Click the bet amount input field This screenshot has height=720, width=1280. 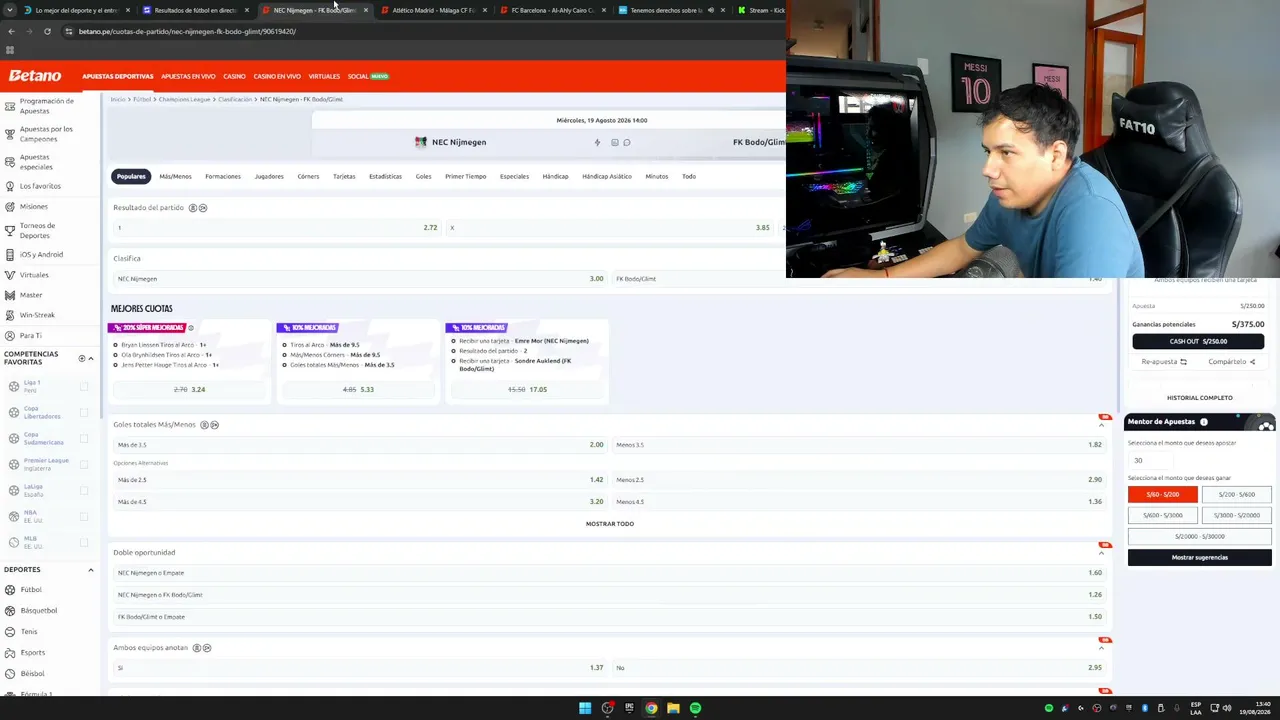tap(1150, 460)
